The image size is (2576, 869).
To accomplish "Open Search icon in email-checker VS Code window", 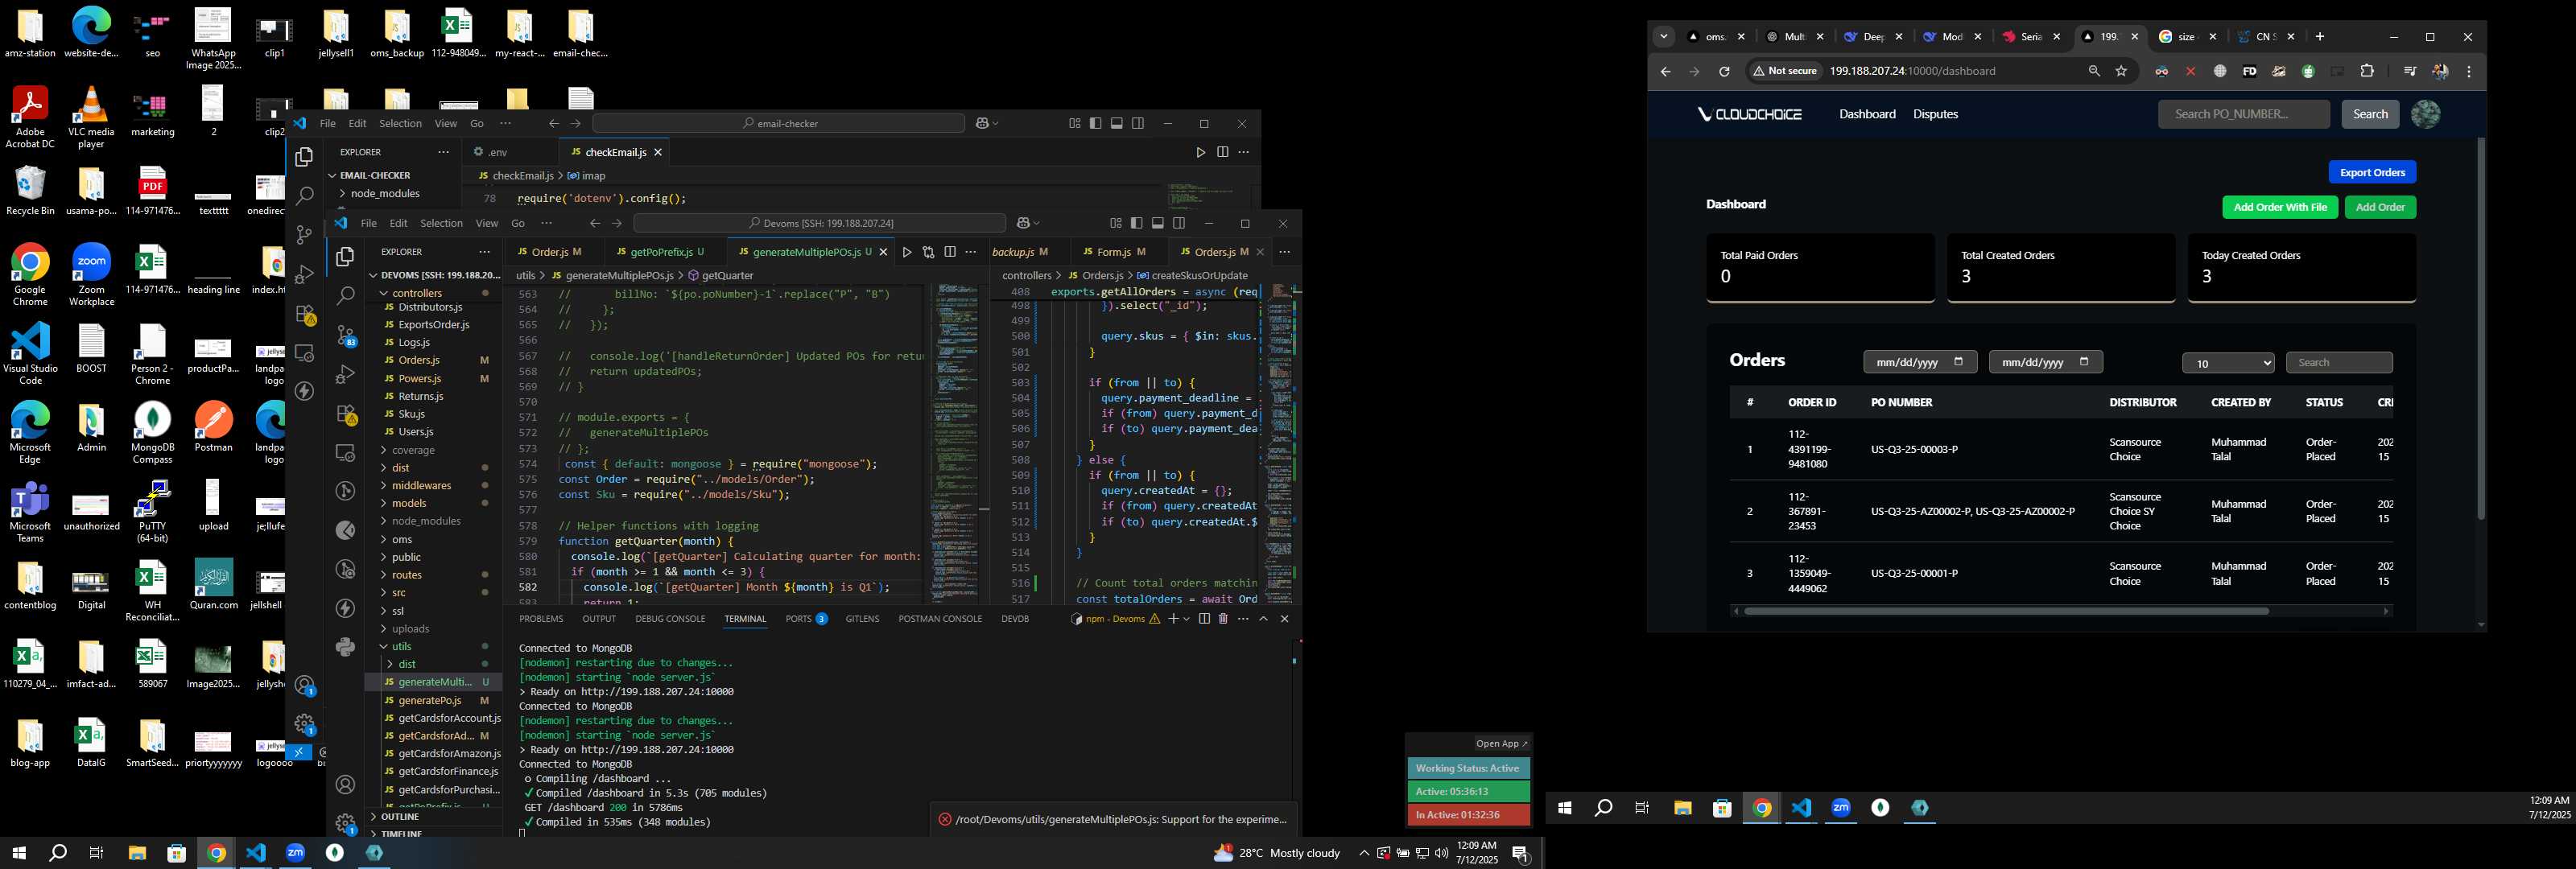I will [305, 196].
